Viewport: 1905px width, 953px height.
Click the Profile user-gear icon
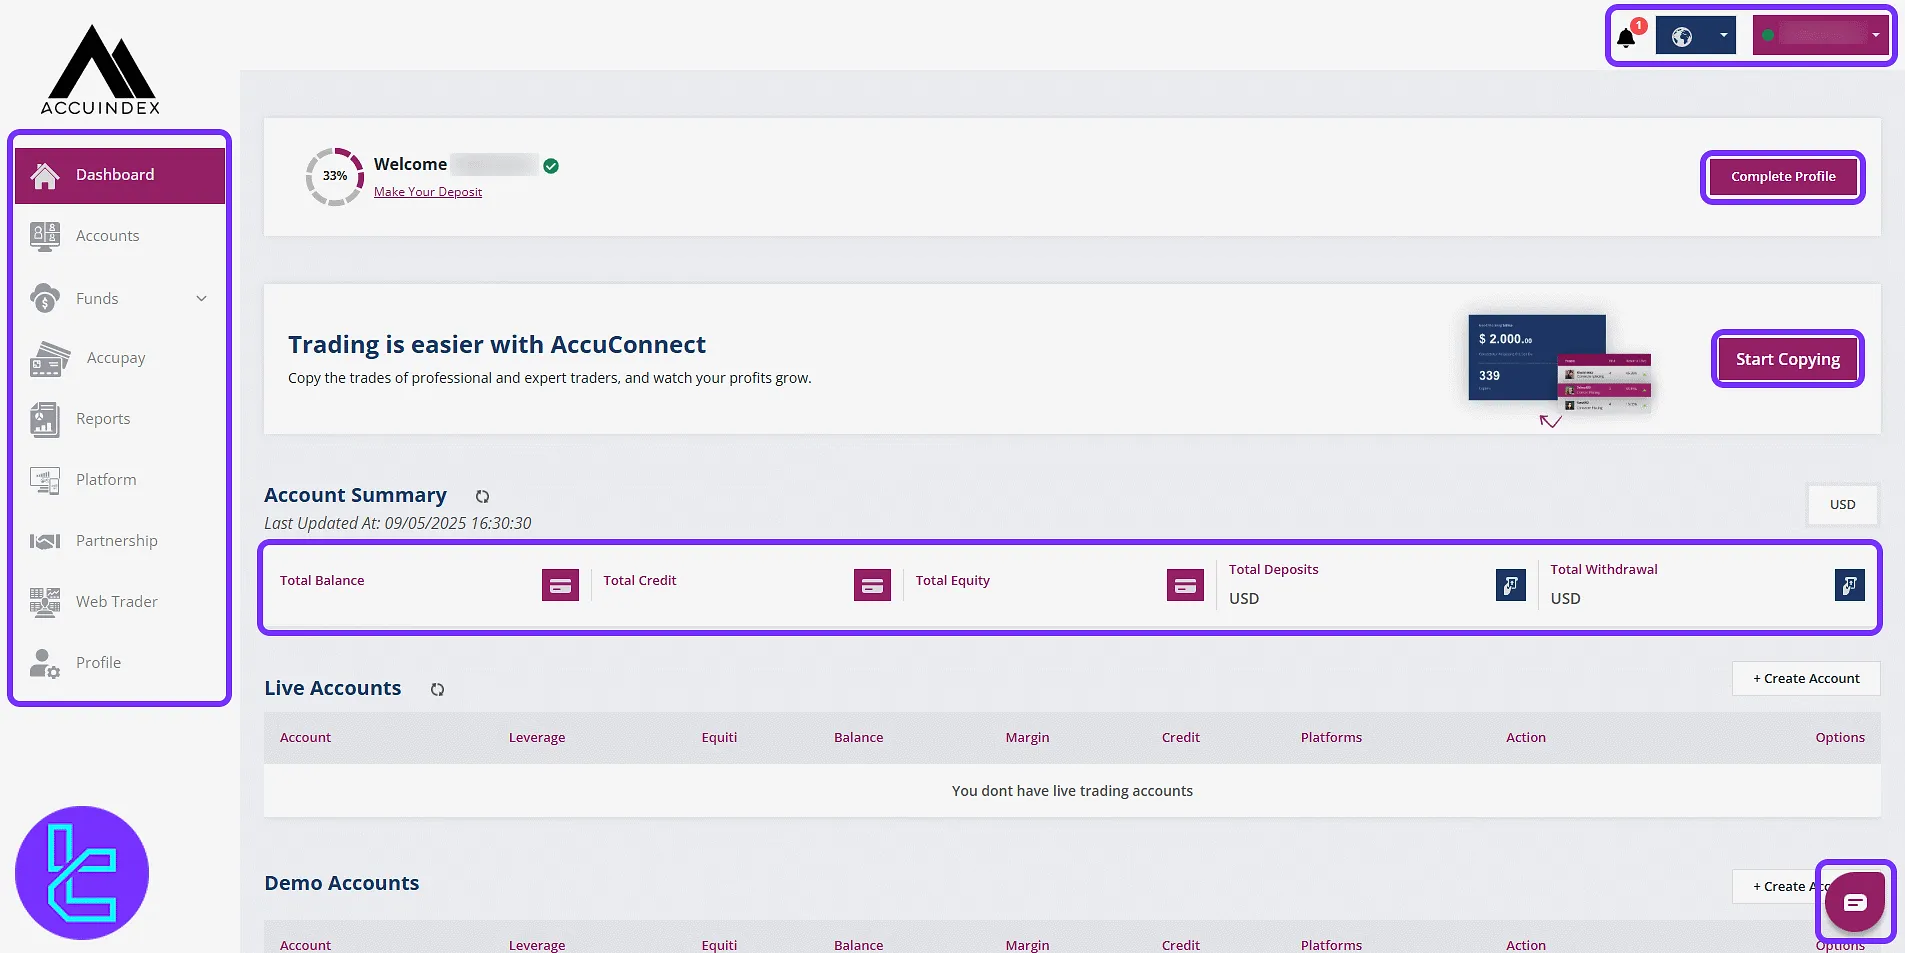[45, 663]
